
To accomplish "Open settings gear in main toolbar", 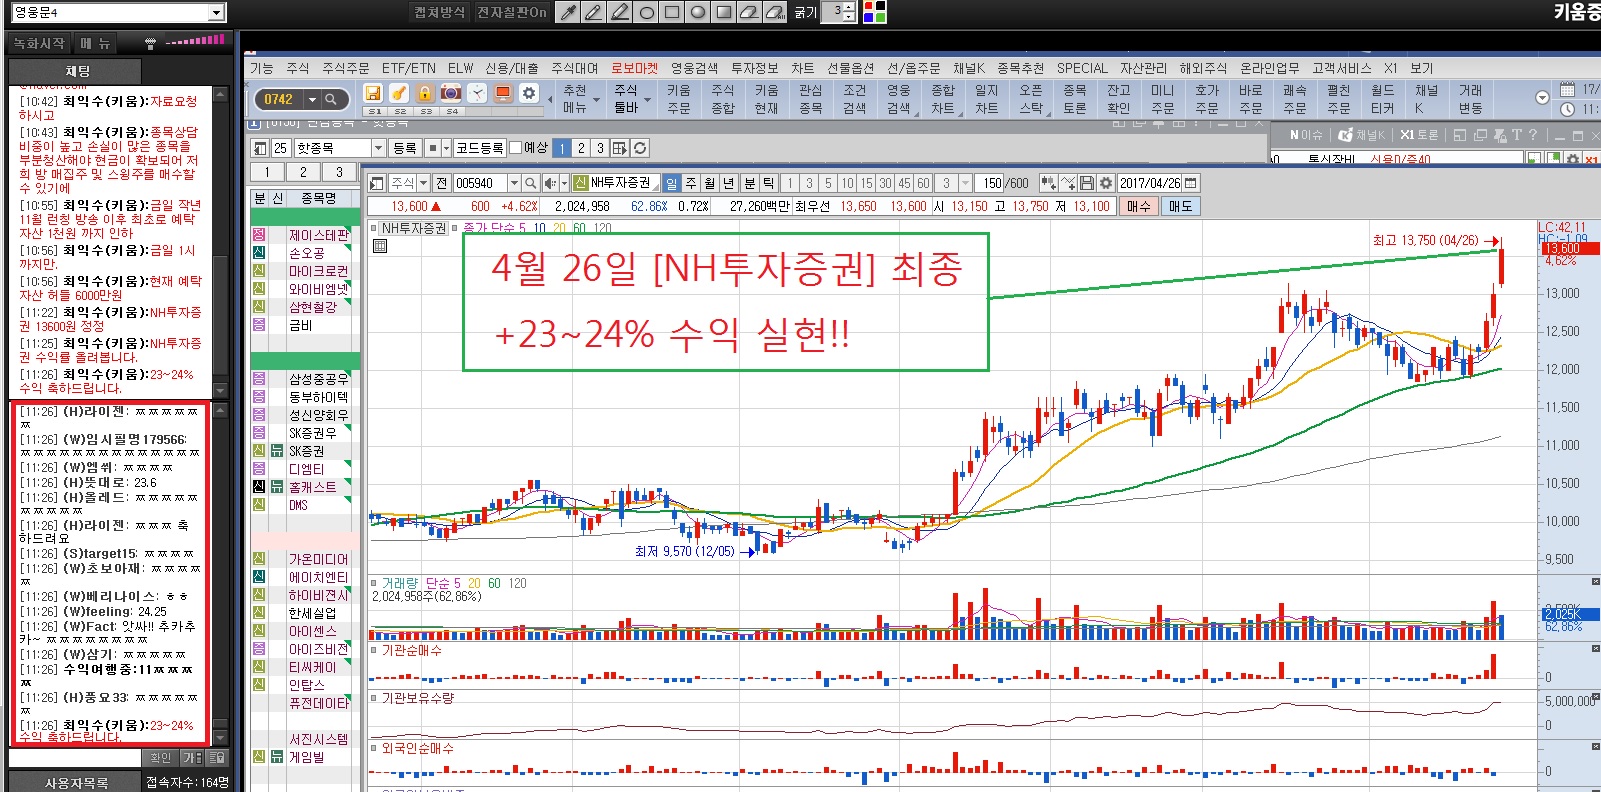I will pyautogui.click(x=529, y=94).
